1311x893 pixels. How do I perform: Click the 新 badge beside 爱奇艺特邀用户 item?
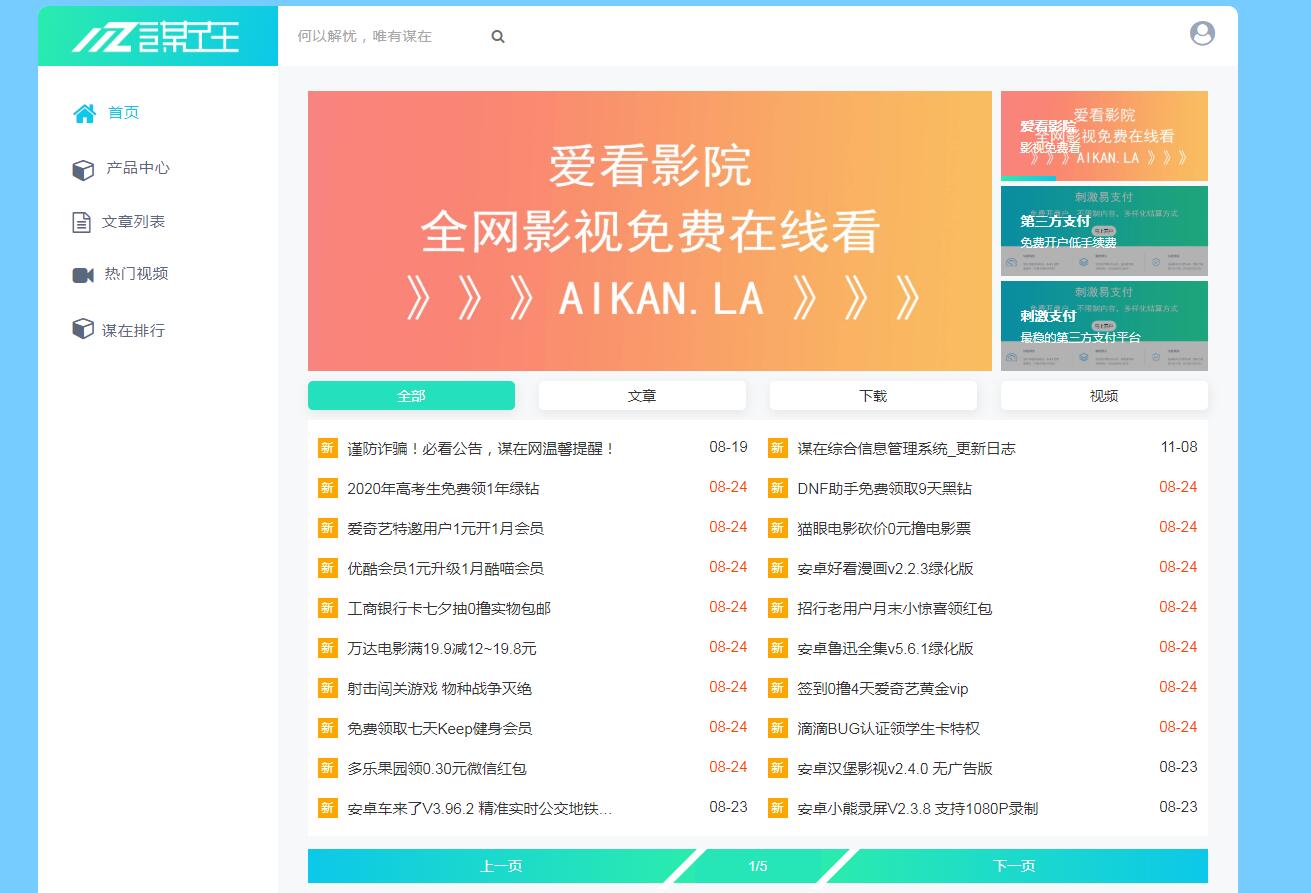click(328, 528)
